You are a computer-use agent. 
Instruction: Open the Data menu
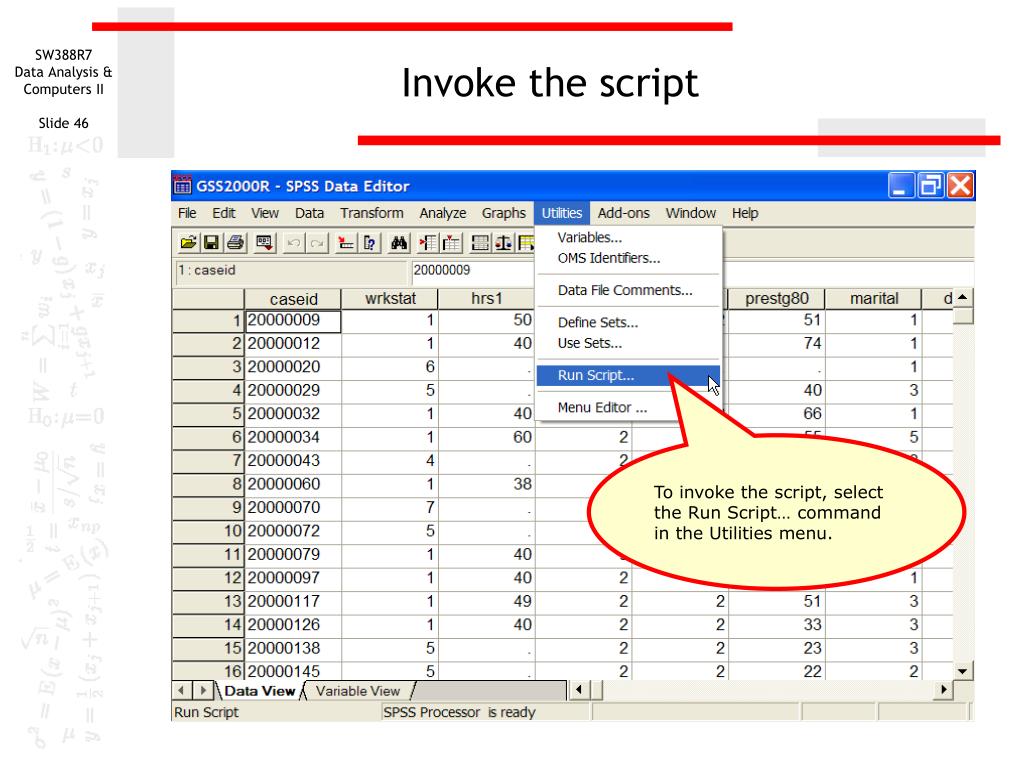click(x=309, y=213)
